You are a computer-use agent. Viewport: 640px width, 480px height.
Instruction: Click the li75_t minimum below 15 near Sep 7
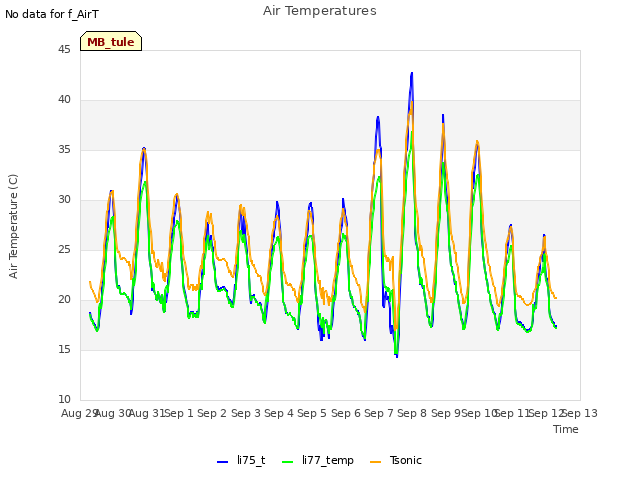point(397,356)
